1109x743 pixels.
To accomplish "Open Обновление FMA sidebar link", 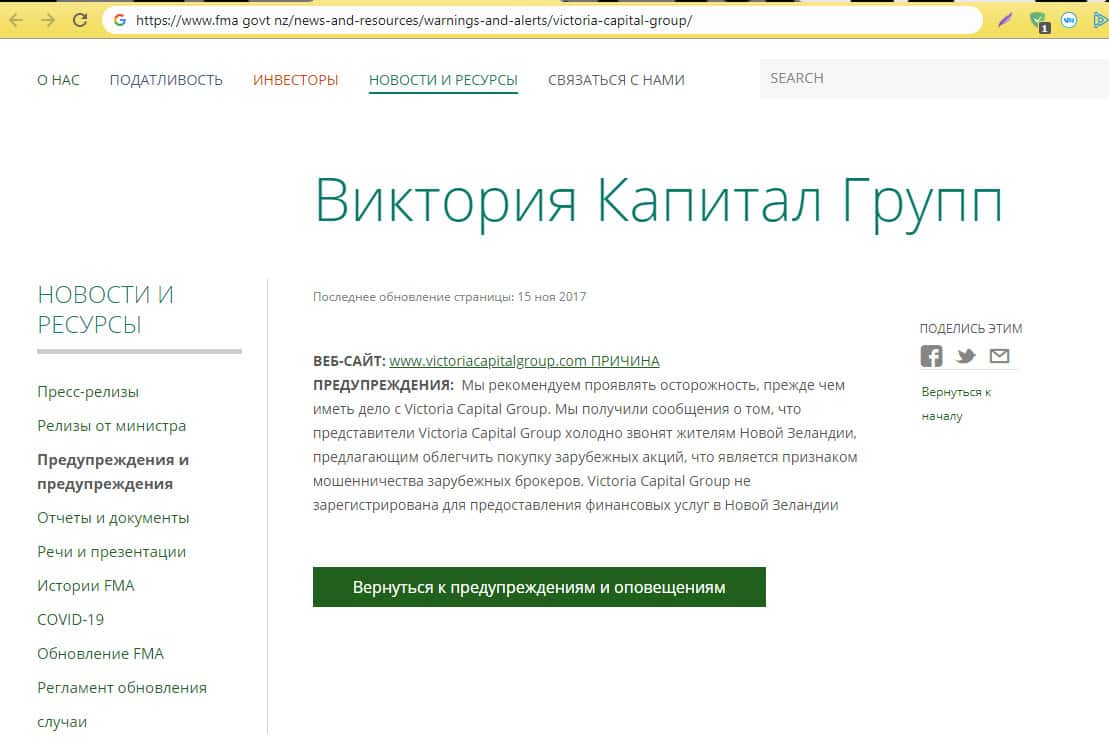I will coord(100,653).
